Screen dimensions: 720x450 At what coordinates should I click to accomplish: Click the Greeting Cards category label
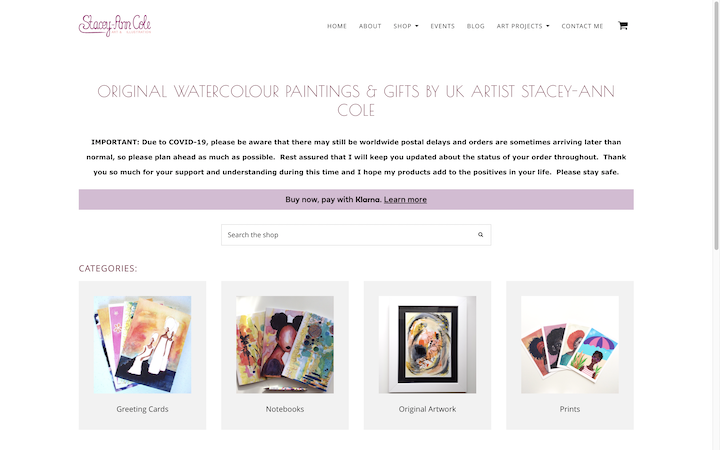[x=142, y=409]
